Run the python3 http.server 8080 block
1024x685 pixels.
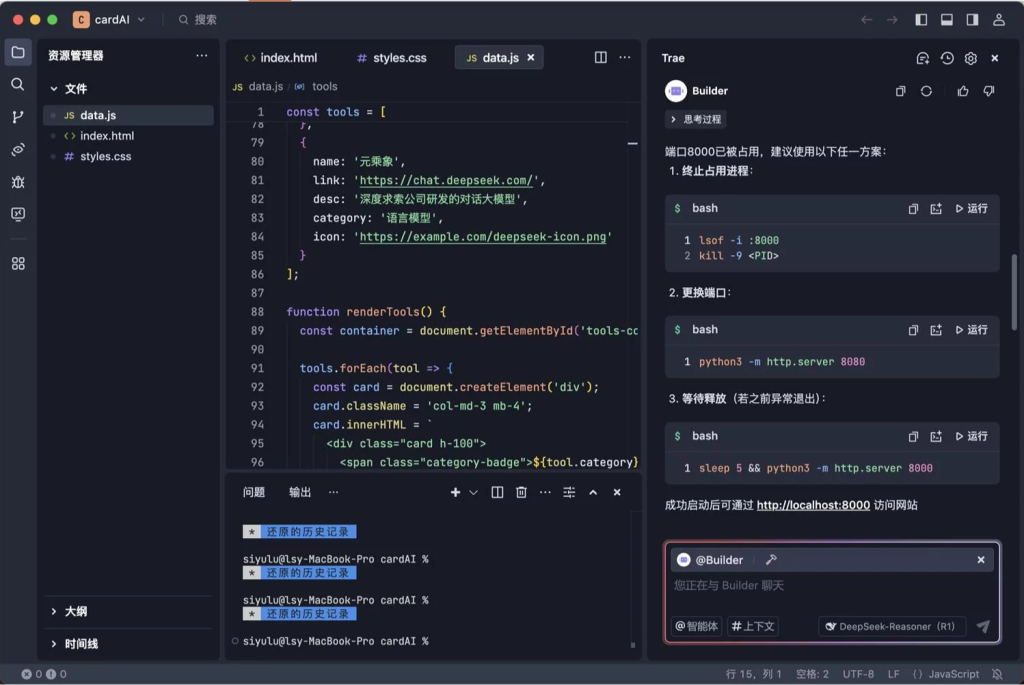(x=972, y=330)
